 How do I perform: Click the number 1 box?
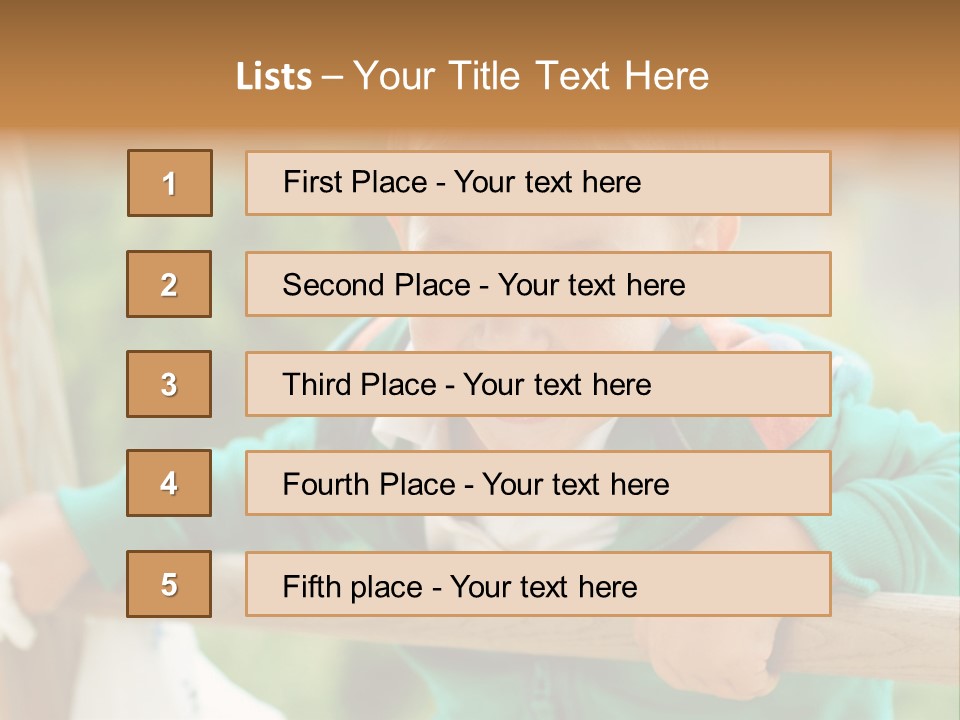click(x=170, y=183)
